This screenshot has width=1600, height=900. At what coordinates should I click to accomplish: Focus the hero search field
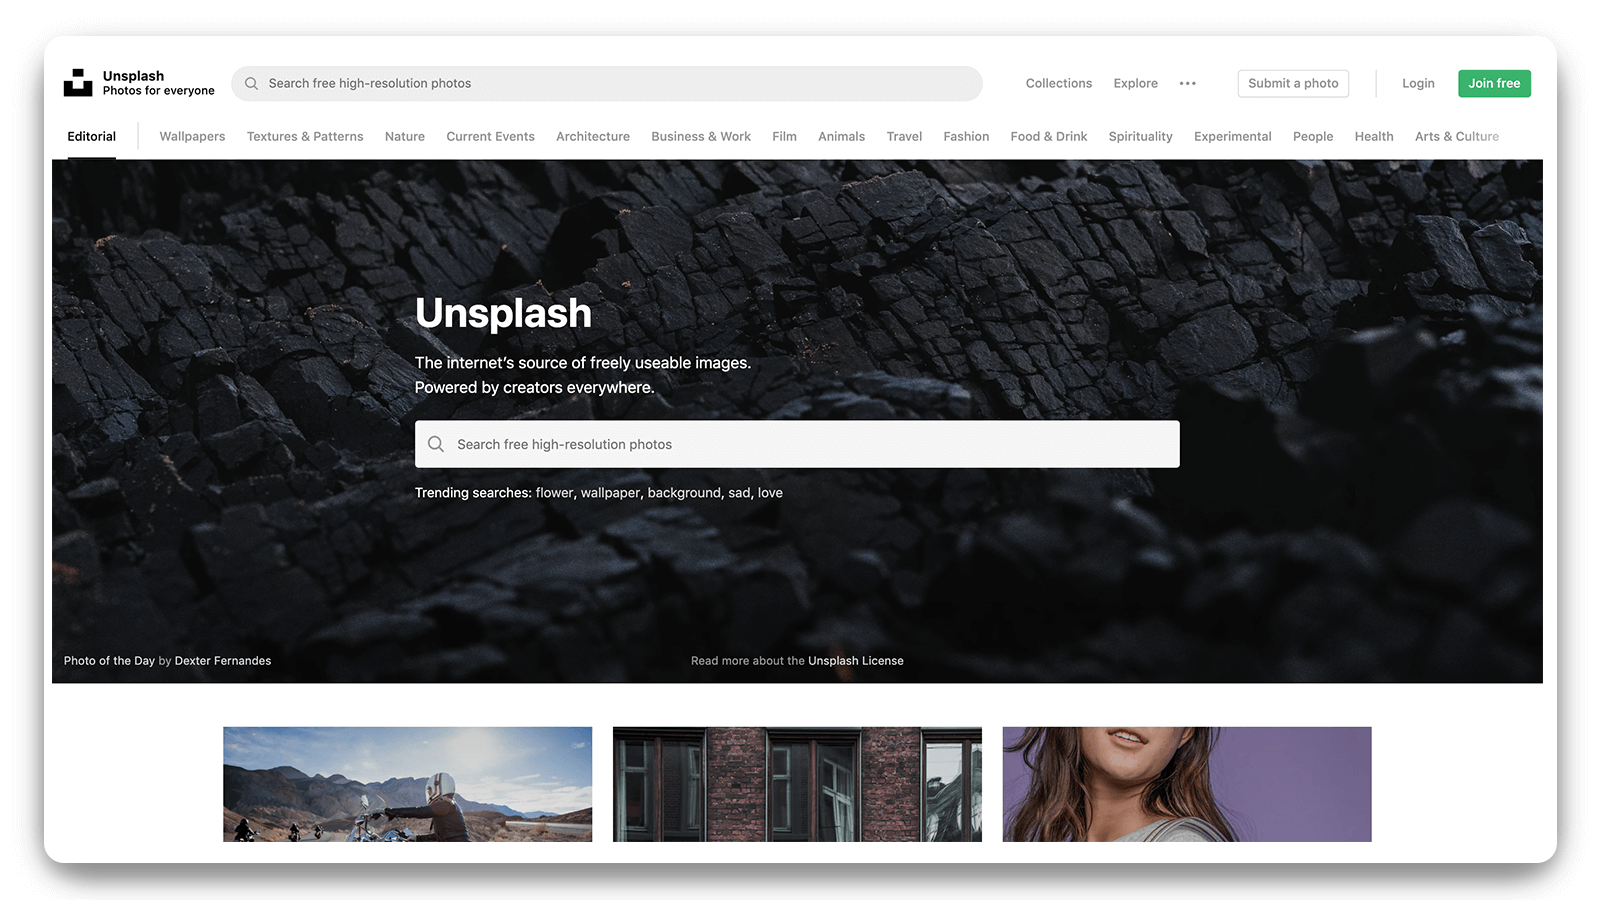click(797, 444)
